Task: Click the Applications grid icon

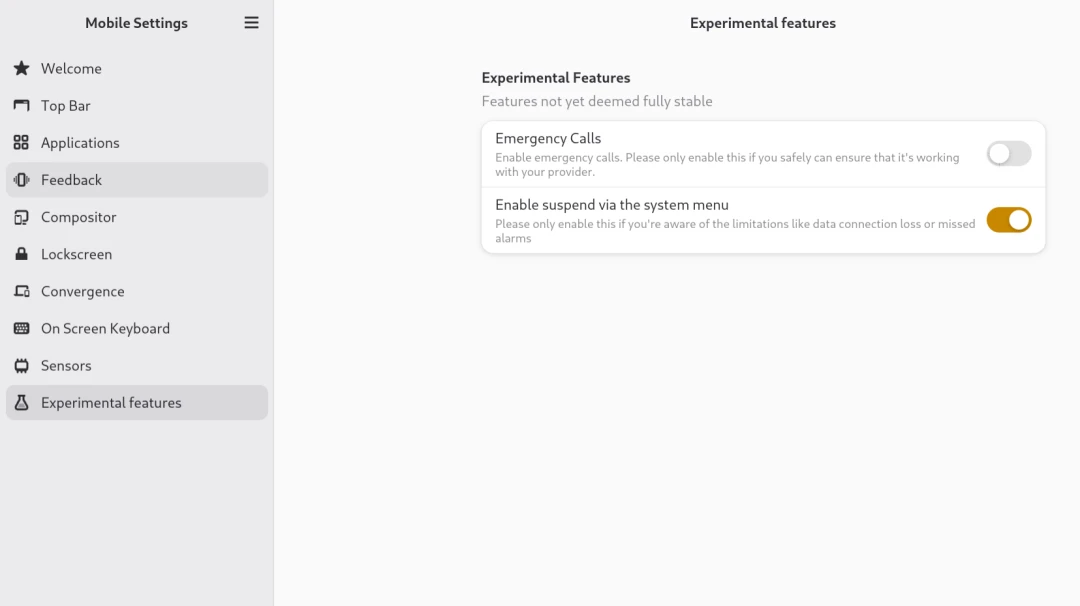Action: (21, 143)
